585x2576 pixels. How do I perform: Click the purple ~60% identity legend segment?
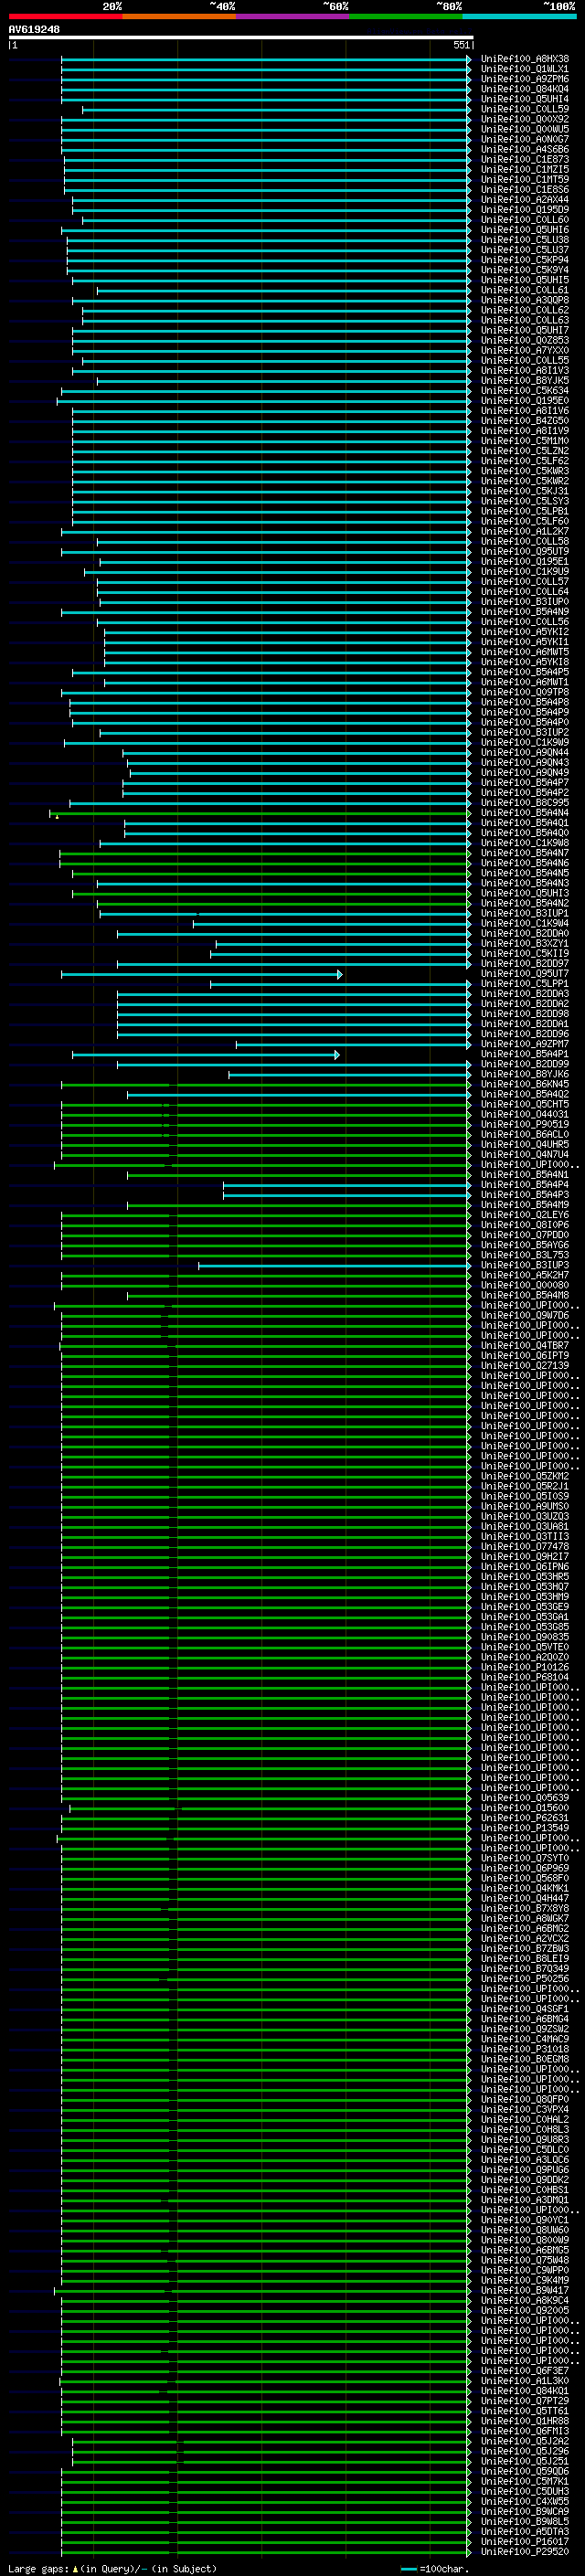[x=293, y=16]
